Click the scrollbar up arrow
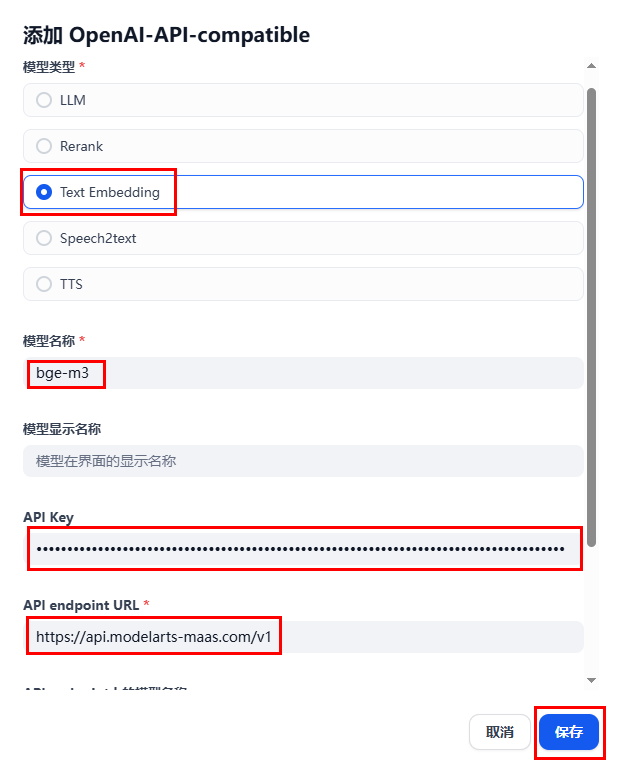 point(592,66)
